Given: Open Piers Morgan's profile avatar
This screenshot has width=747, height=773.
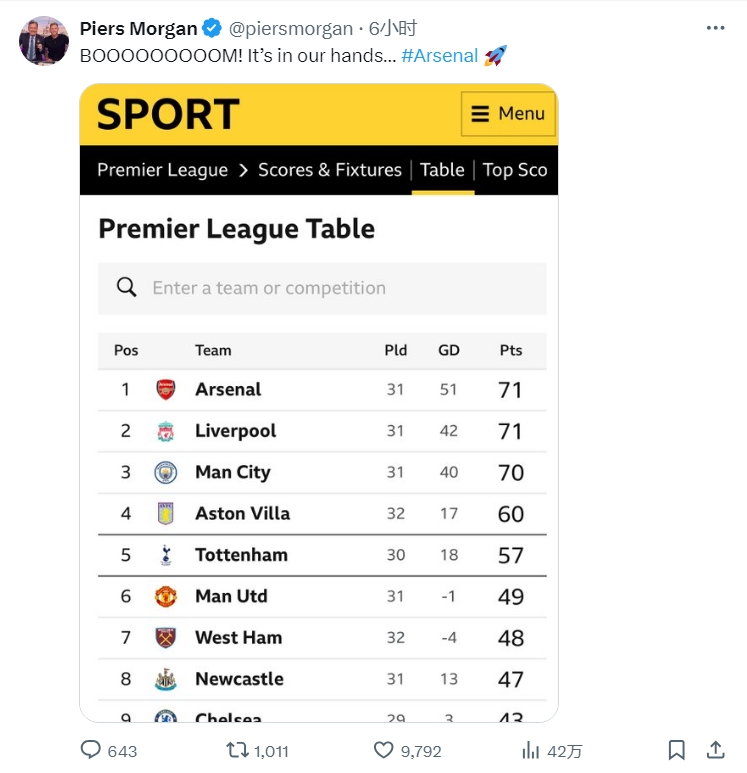Looking at the screenshot, I should [44, 41].
